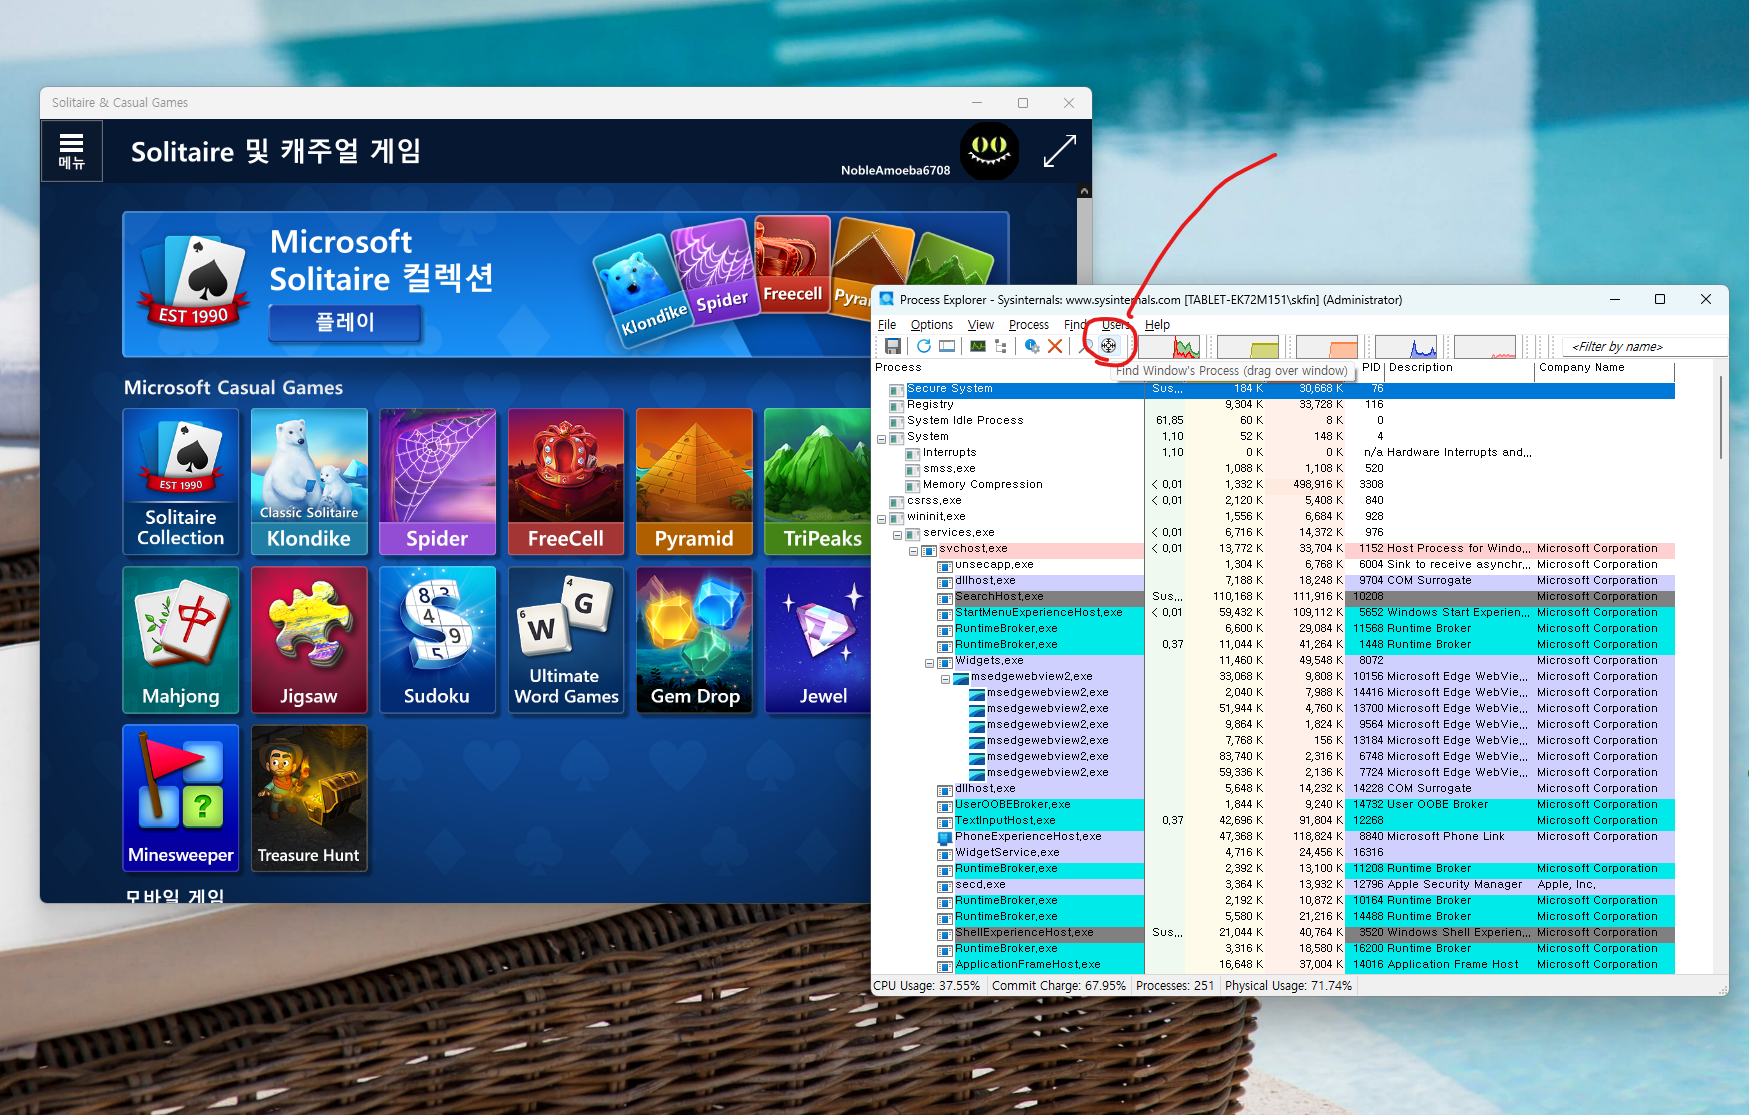
Task: Open the Users menu
Action: coord(1116,325)
